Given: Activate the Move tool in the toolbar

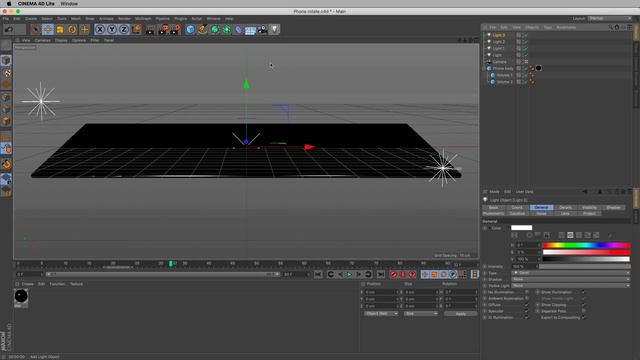Looking at the screenshot, I should click(48, 29).
